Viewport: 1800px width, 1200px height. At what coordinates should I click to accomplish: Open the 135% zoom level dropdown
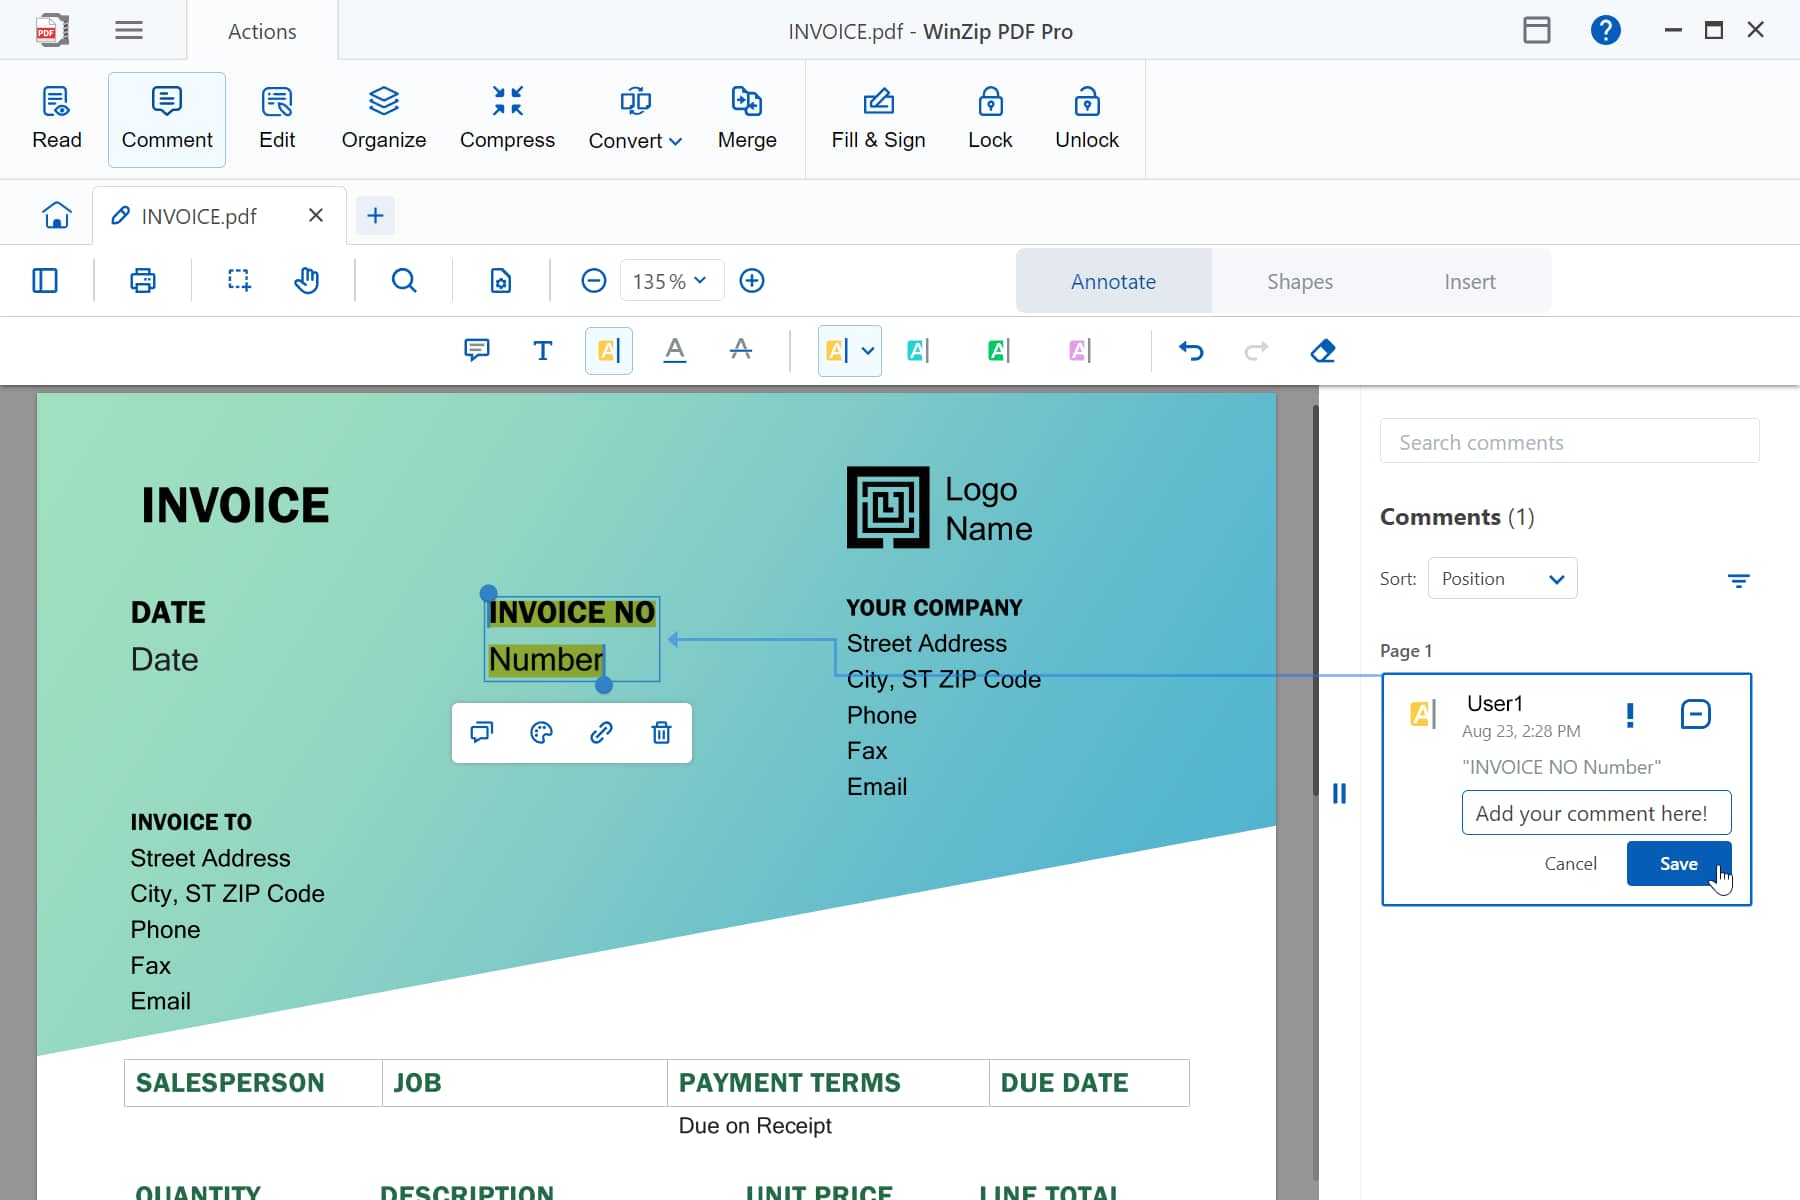[x=669, y=281]
